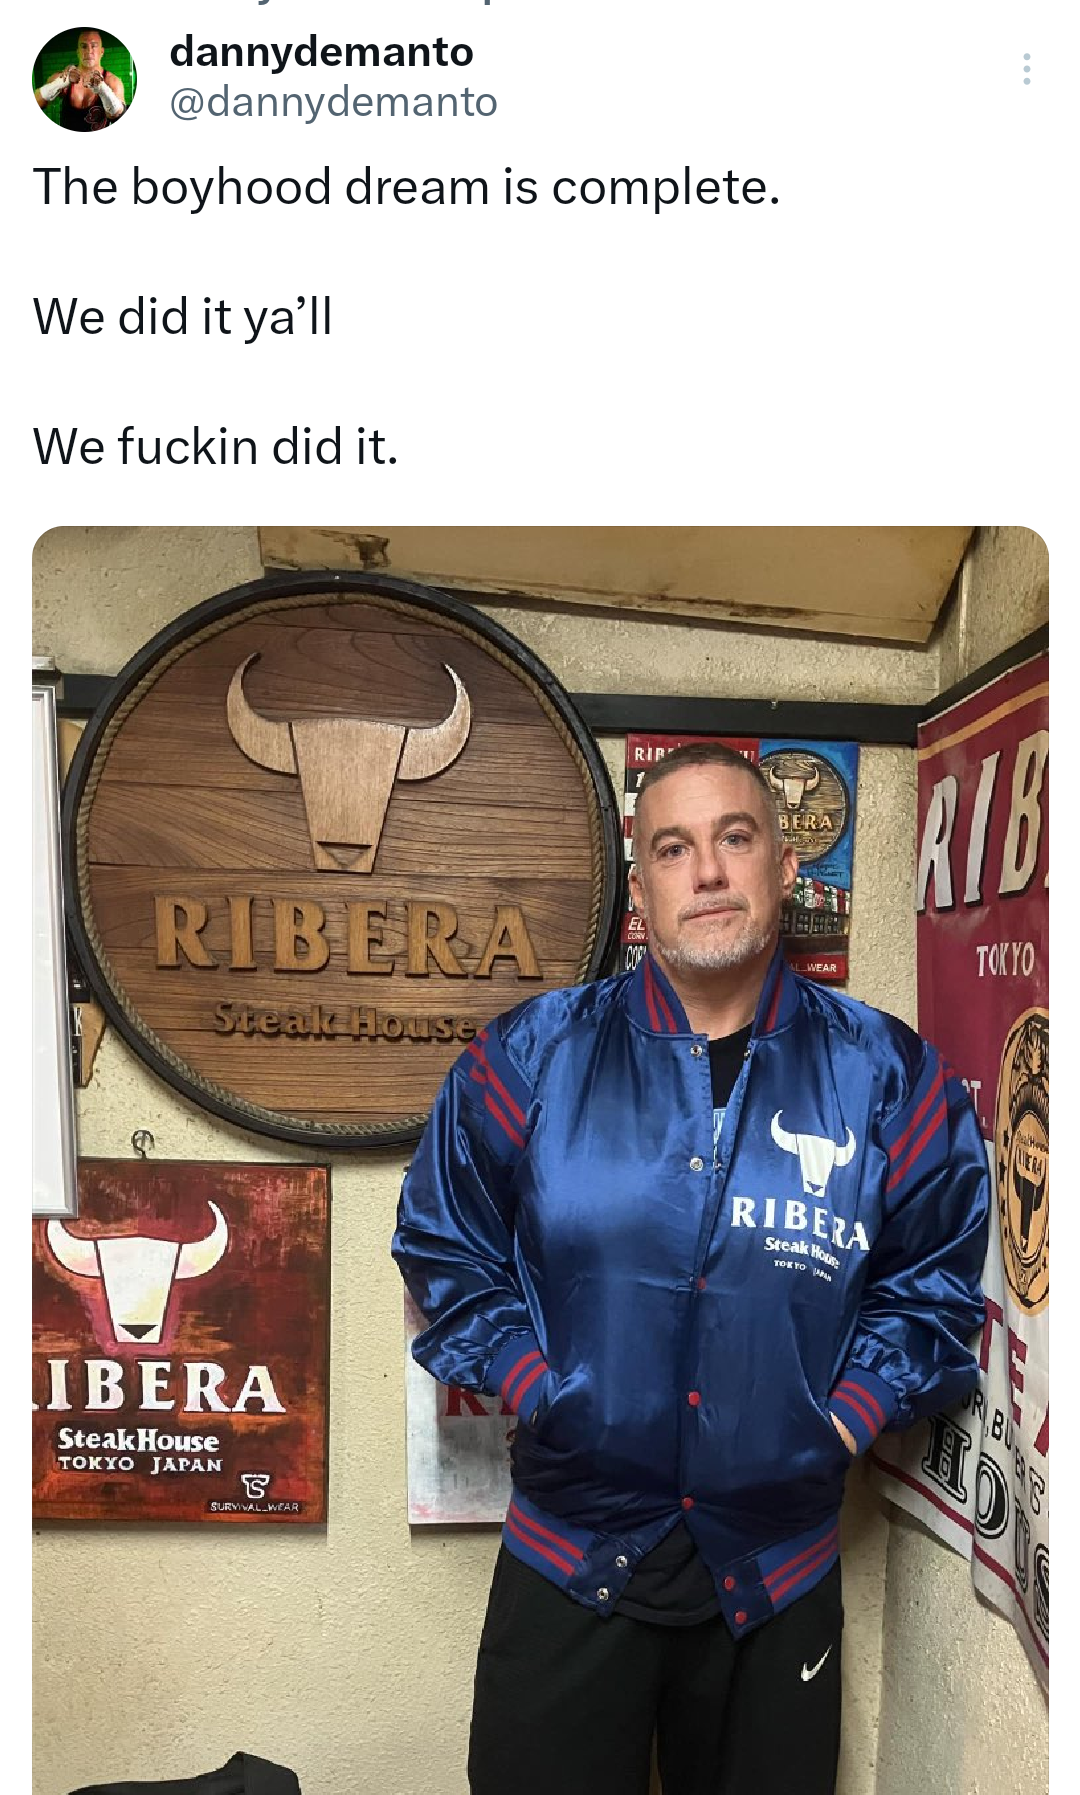Click the bold dannydemanto display name
This screenshot has width=1080, height=1795.
coord(321,52)
